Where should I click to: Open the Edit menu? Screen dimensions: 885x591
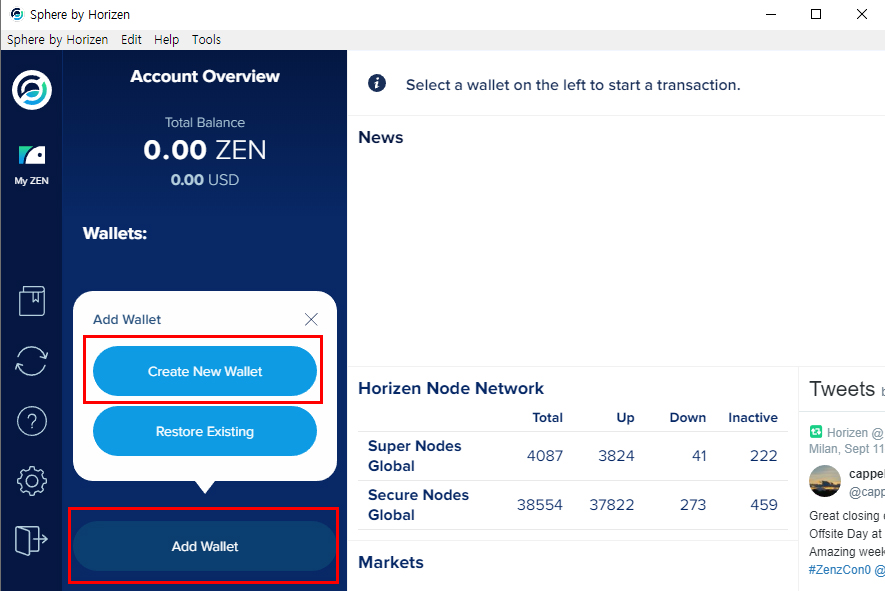click(131, 40)
